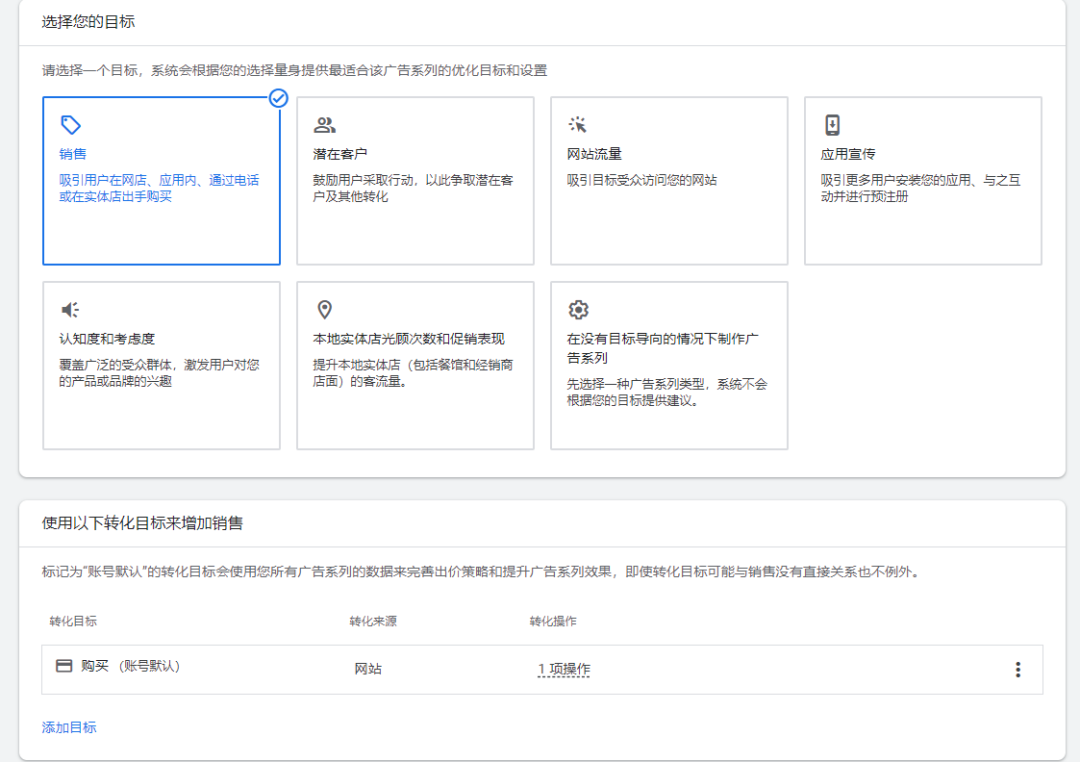Screen dimensions: 1080x762
Task: Click the 使用以下转化目标来增加销售 heading
Action: [x=142, y=524]
